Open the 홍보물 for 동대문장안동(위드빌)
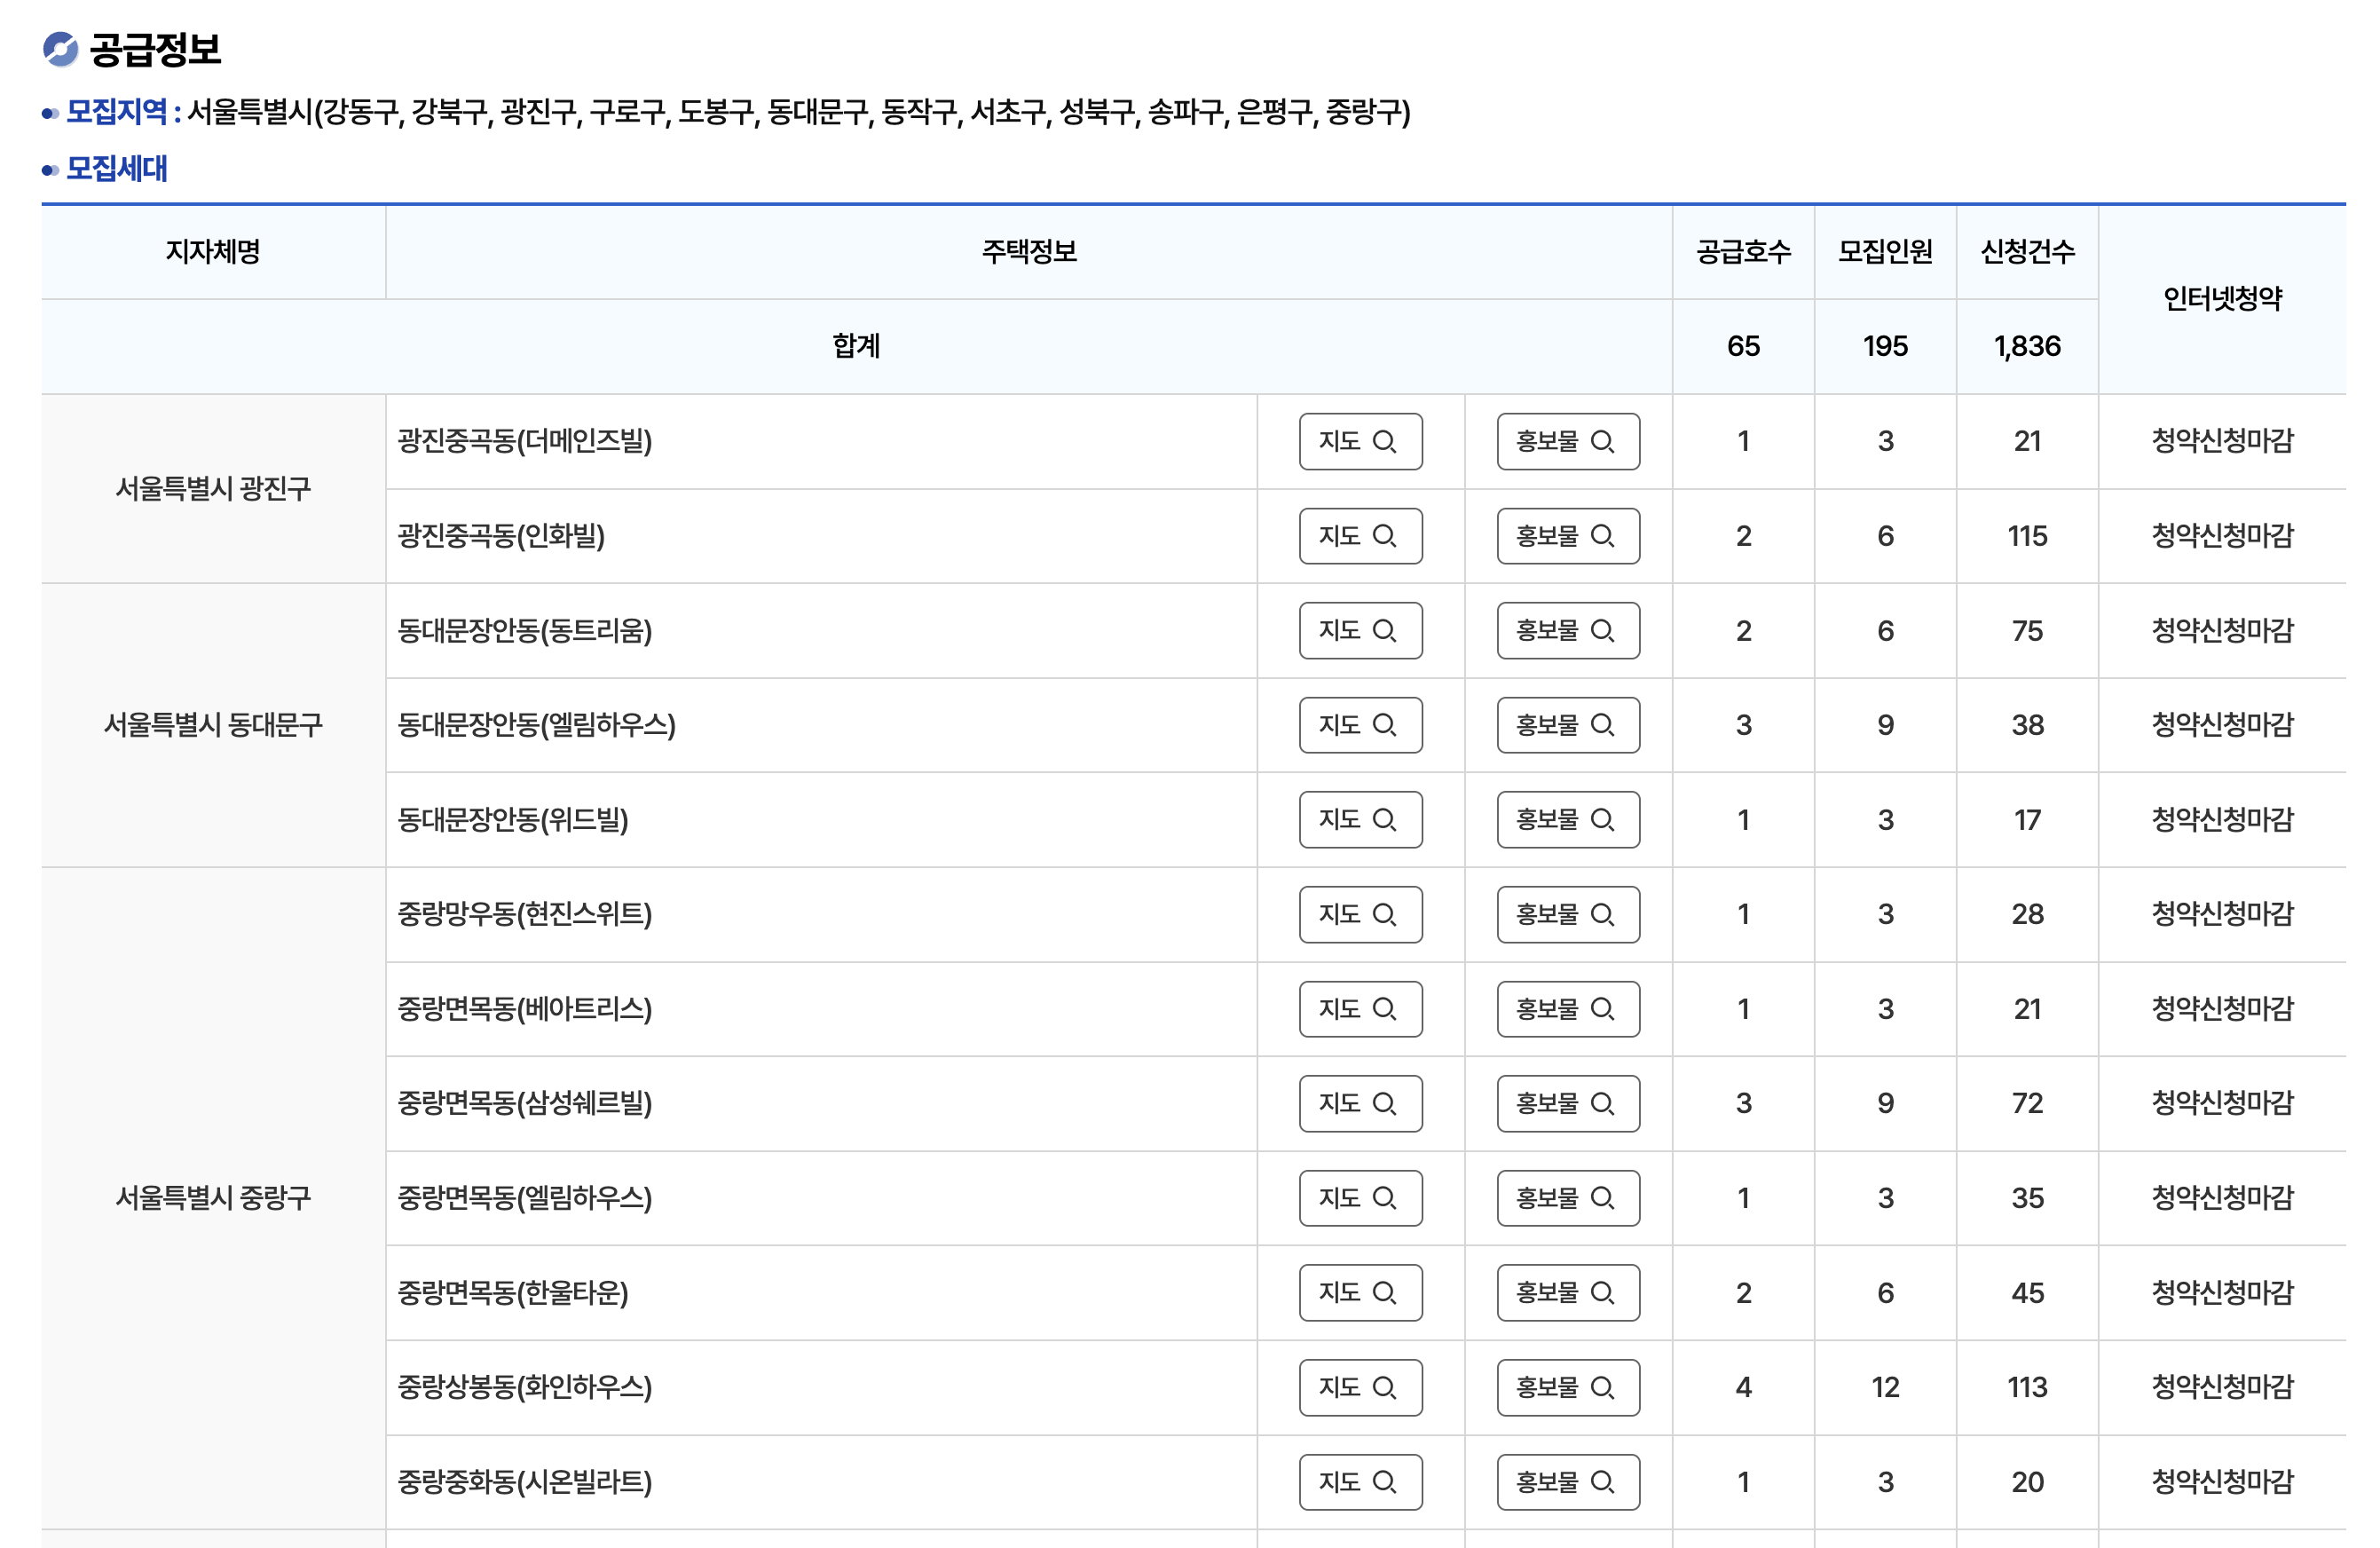 click(1566, 819)
